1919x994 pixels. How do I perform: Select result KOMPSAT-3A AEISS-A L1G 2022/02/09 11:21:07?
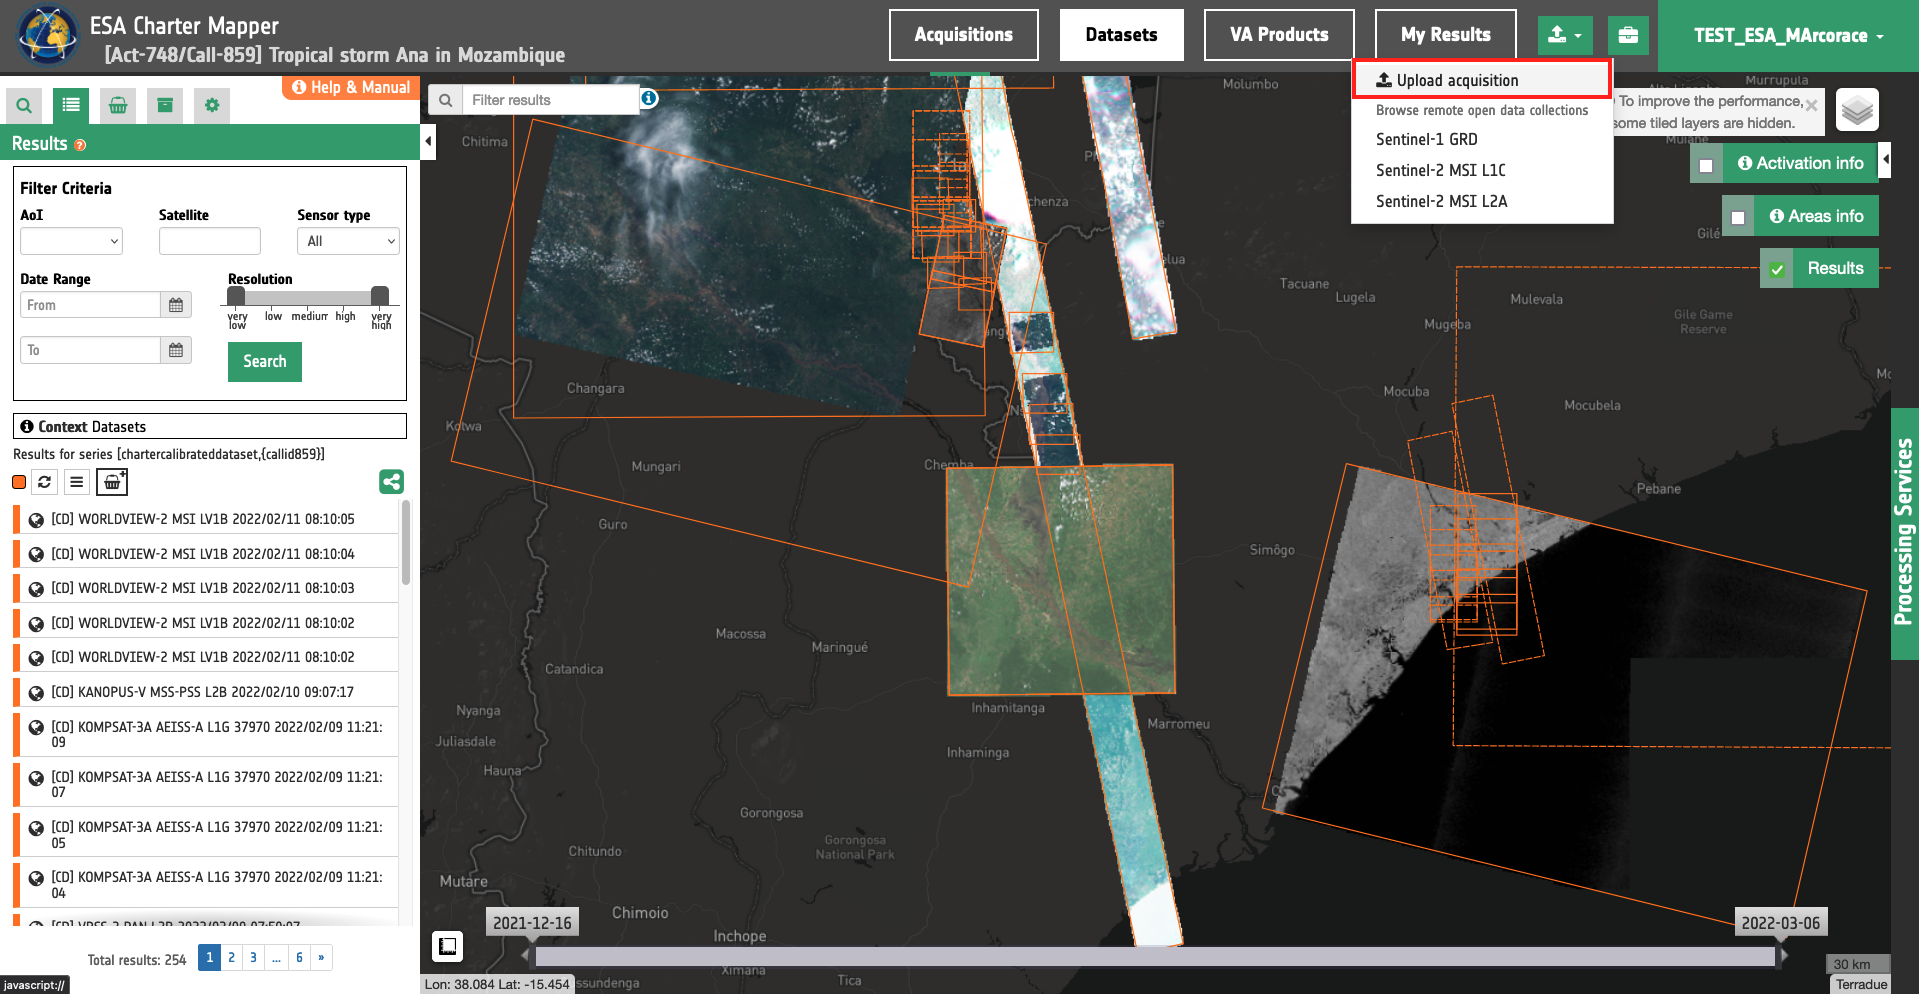(x=217, y=784)
